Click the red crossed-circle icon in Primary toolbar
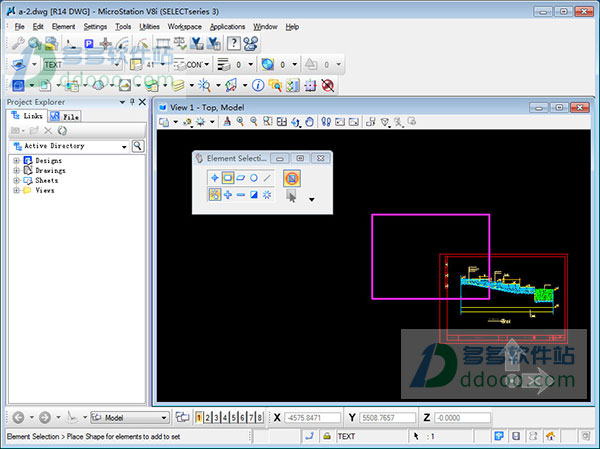The image size is (600, 449). [x=328, y=85]
